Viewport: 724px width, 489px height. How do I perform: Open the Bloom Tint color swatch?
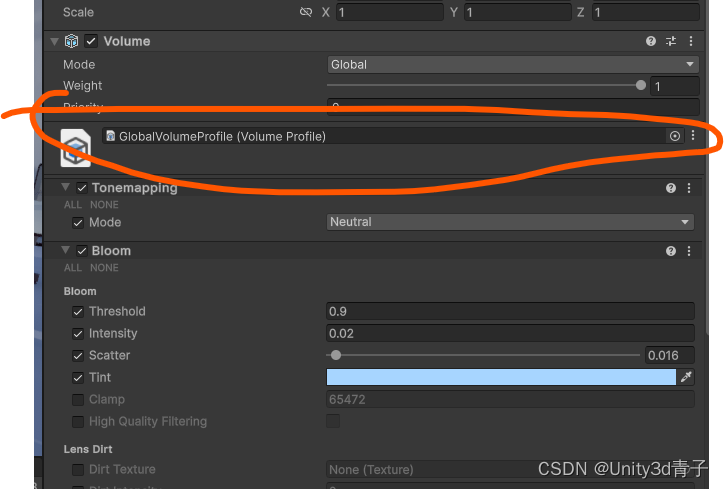pyautogui.click(x=501, y=377)
